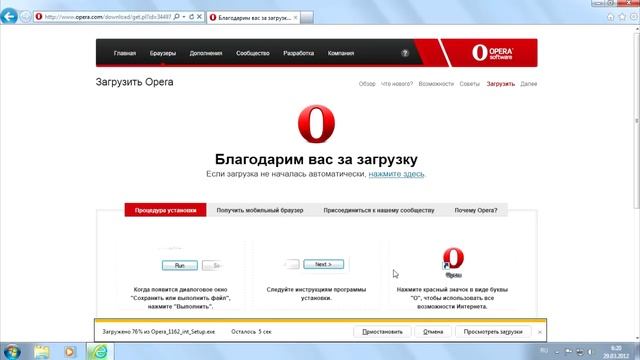Click the 'Просмотреть загрузки' button

pyautogui.click(x=493, y=332)
